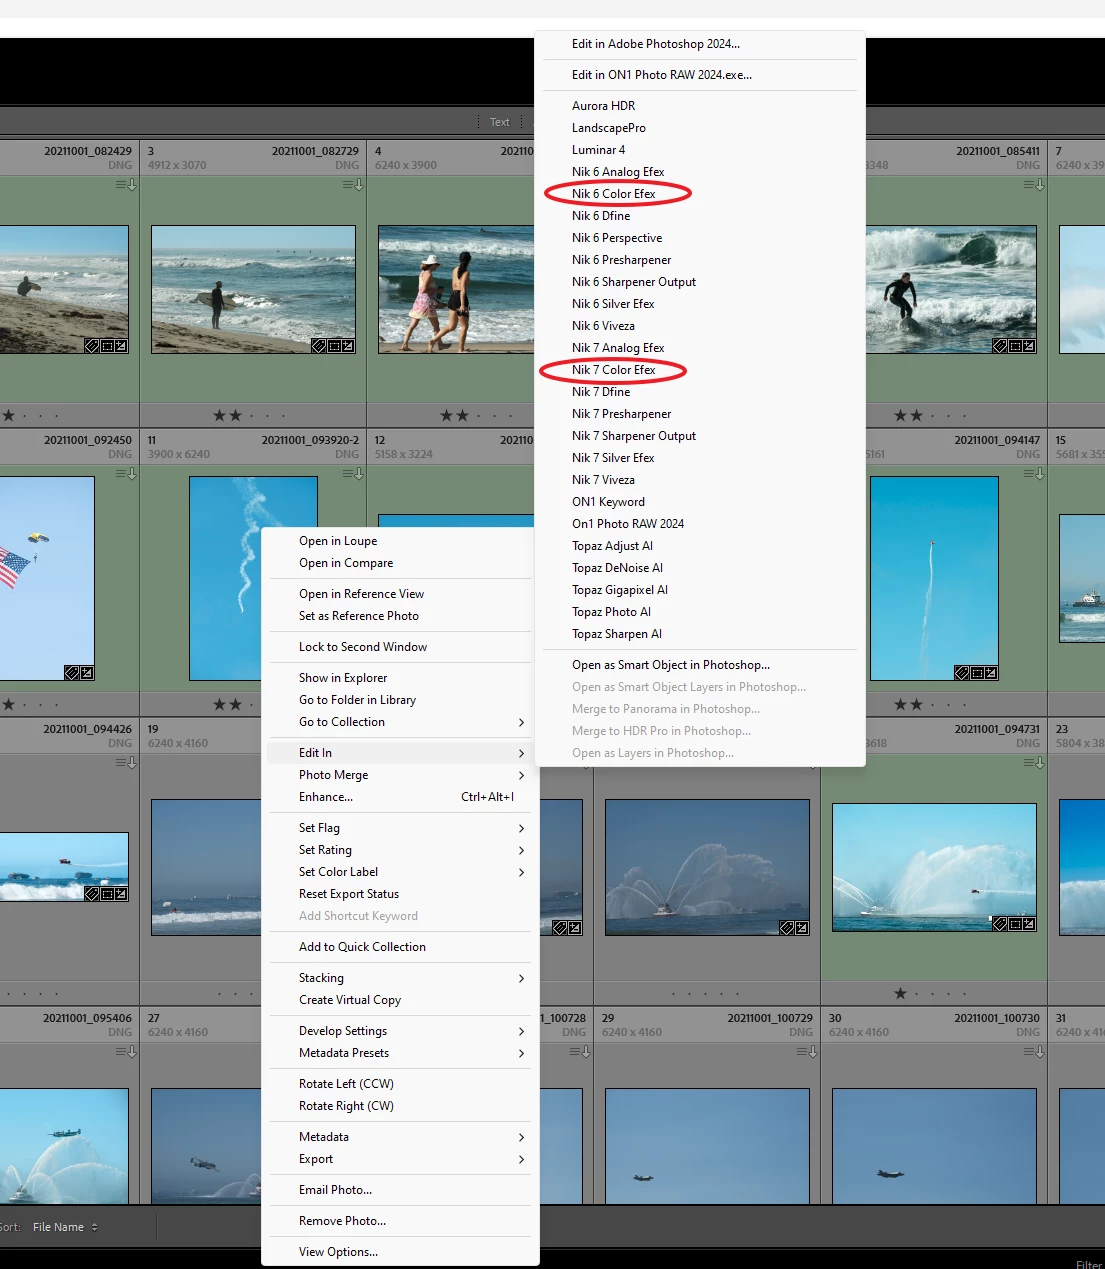1105x1269 pixels.
Task: Expand the Metadata submenu in context menu
Action: click(x=400, y=1137)
